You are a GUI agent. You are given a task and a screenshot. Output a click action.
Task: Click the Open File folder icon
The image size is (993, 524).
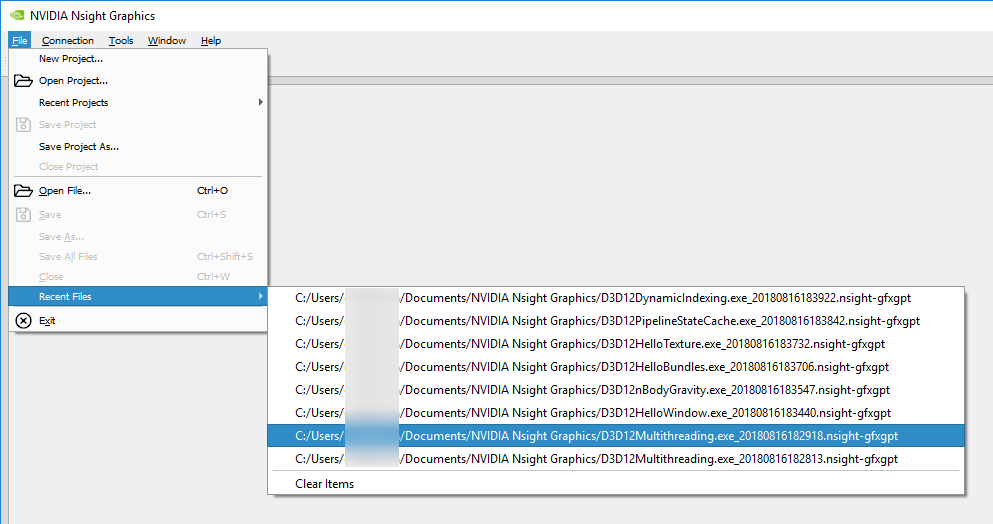click(x=23, y=191)
